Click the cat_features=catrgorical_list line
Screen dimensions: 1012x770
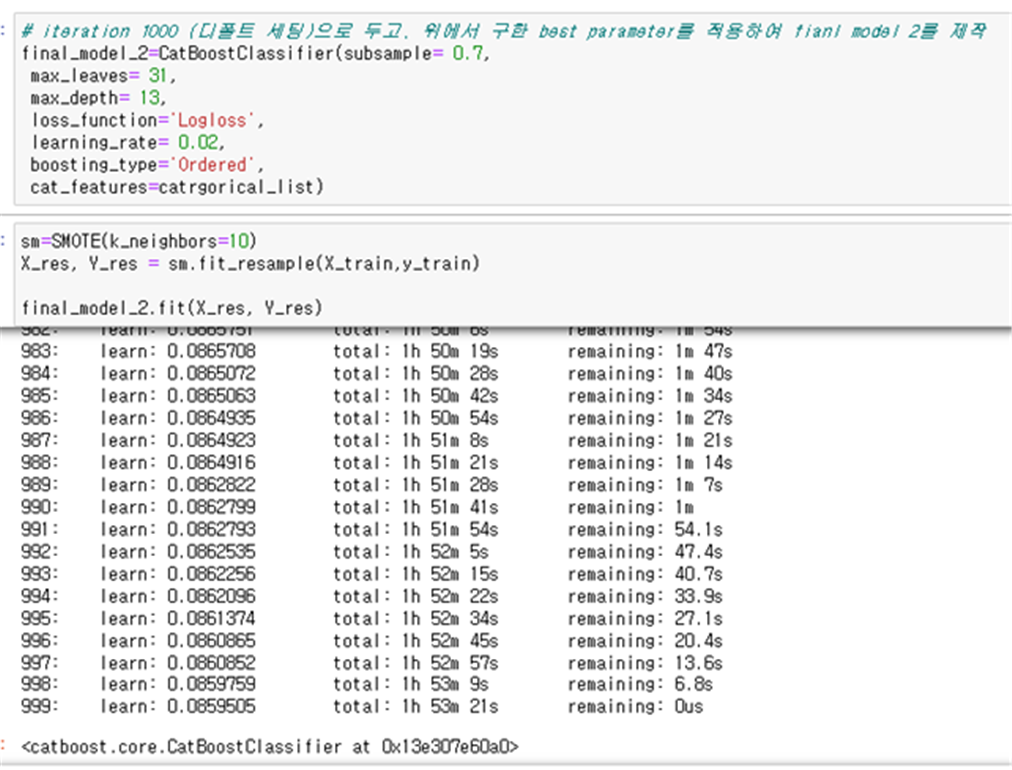tap(176, 187)
